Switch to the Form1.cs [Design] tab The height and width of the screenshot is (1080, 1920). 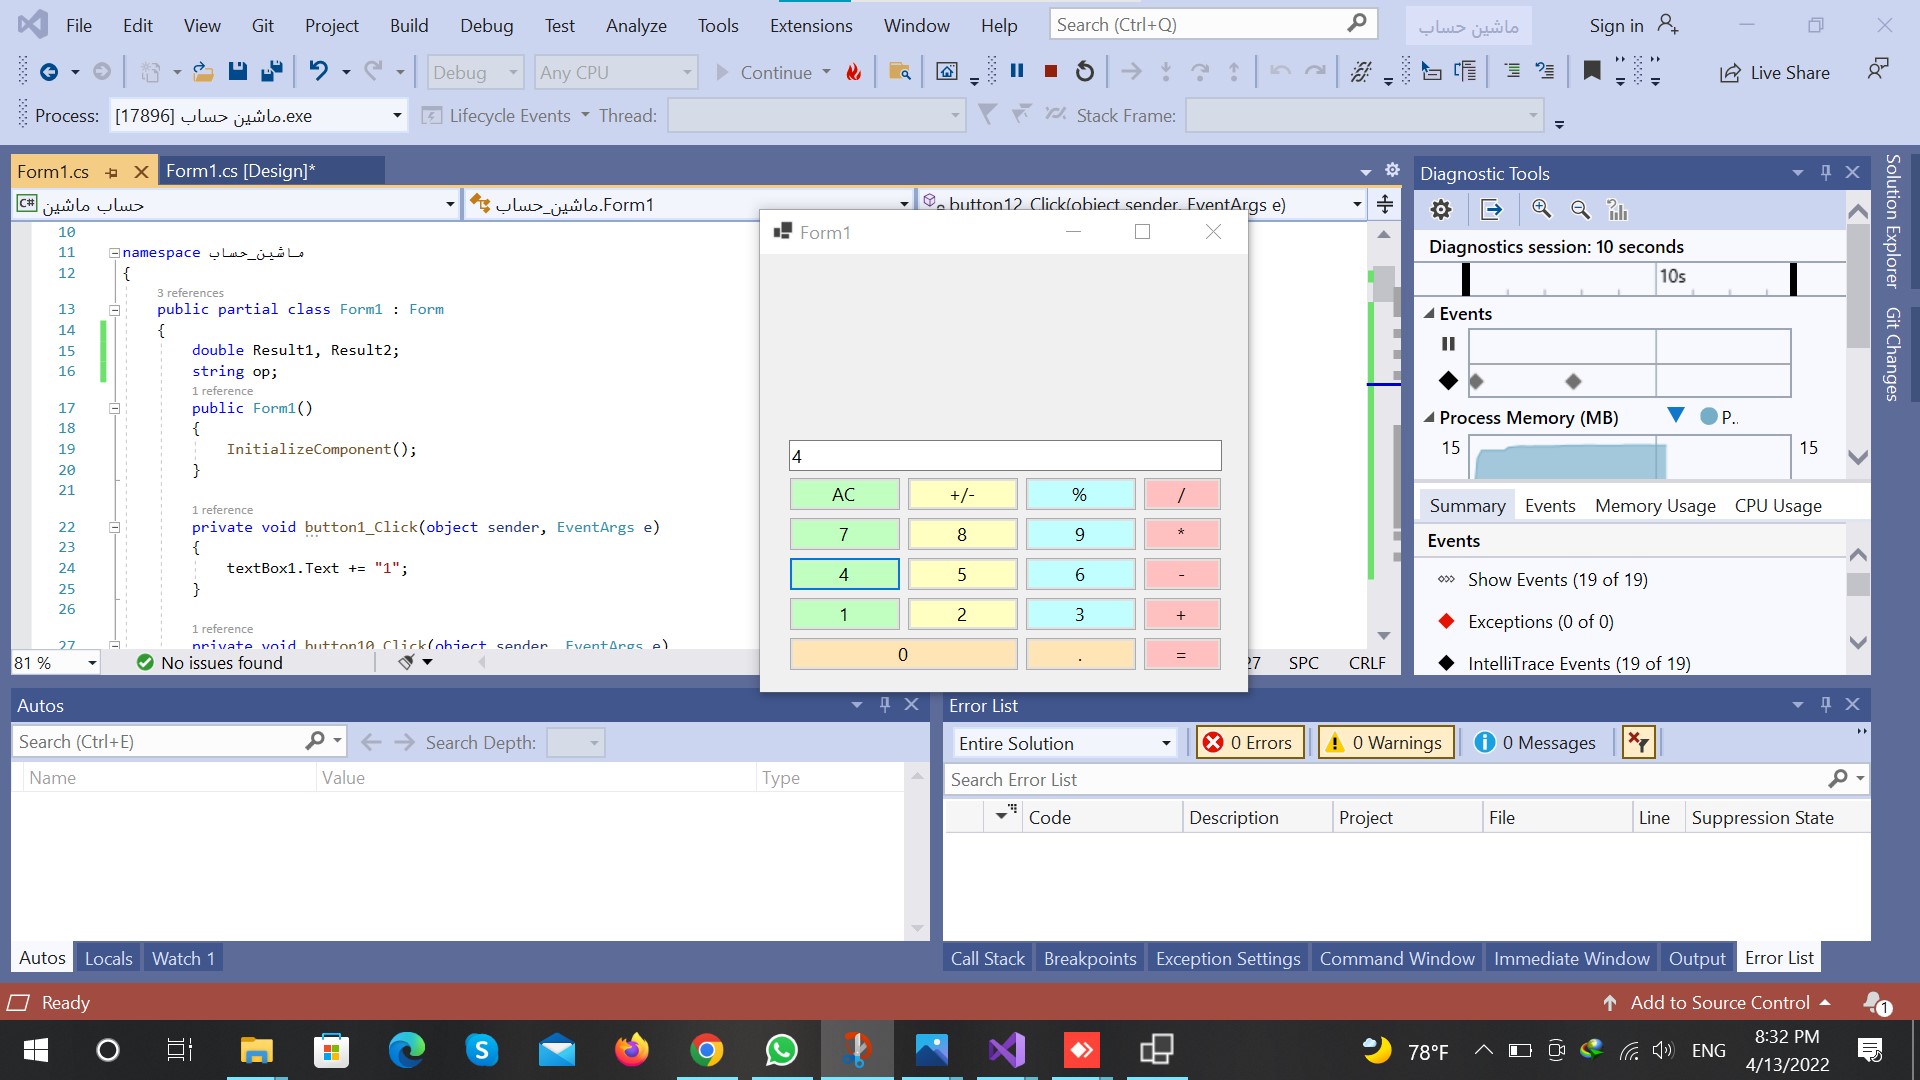tap(240, 170)
